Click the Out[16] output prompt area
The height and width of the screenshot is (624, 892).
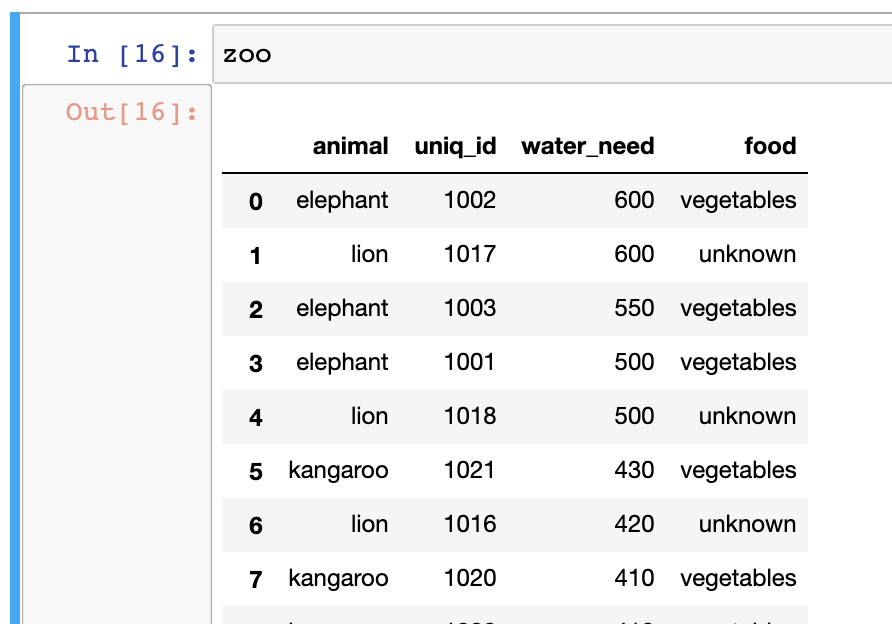coord(132,112)
